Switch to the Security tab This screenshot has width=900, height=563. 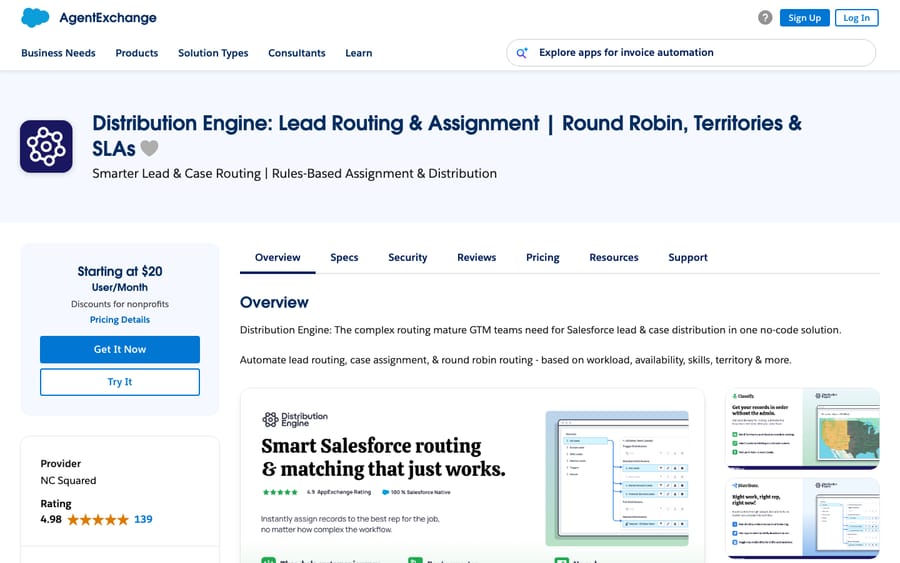[408, 258]
